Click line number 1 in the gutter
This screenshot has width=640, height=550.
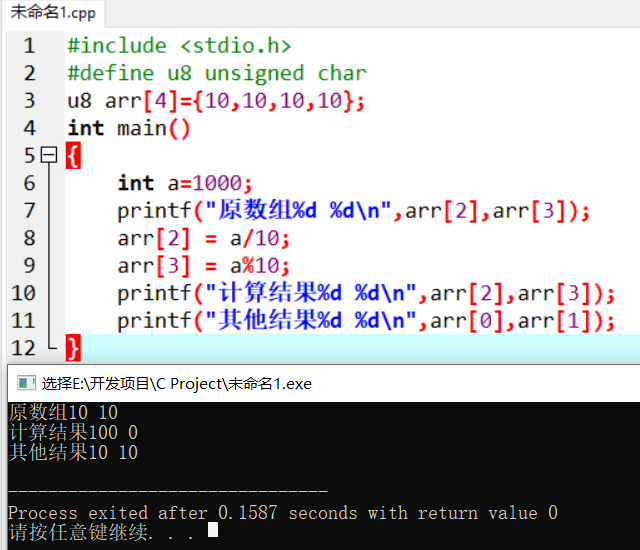(29, 46)
